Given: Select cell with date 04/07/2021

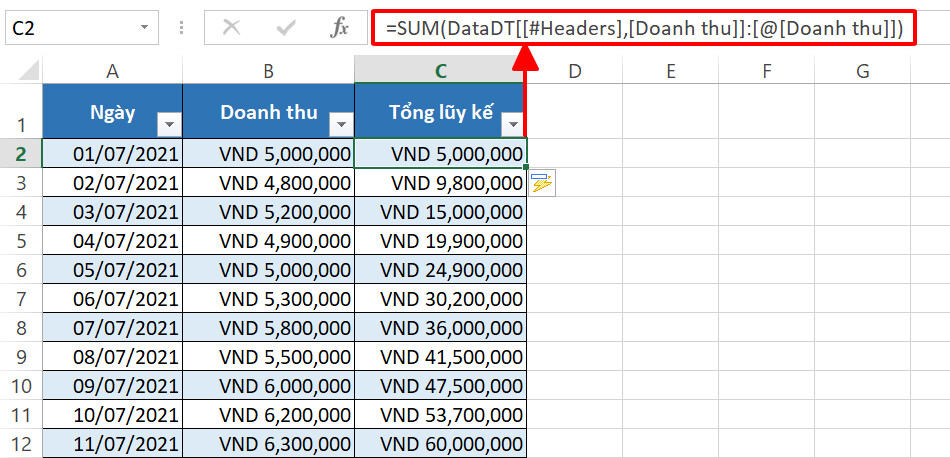Looking at the screenshot, I should 112,241.
